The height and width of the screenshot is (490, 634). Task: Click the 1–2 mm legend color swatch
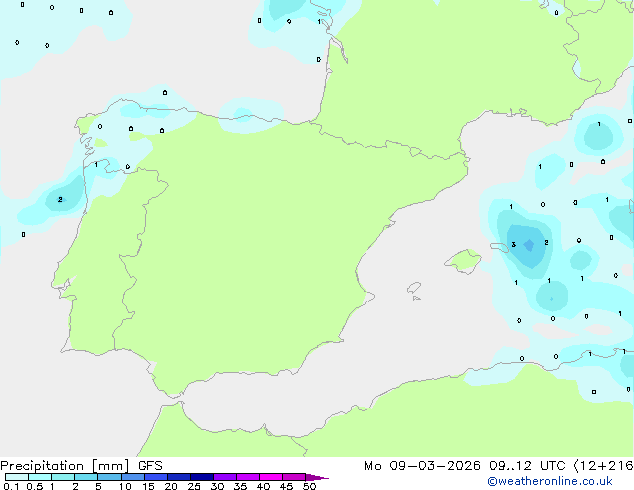tap(63, 477)
